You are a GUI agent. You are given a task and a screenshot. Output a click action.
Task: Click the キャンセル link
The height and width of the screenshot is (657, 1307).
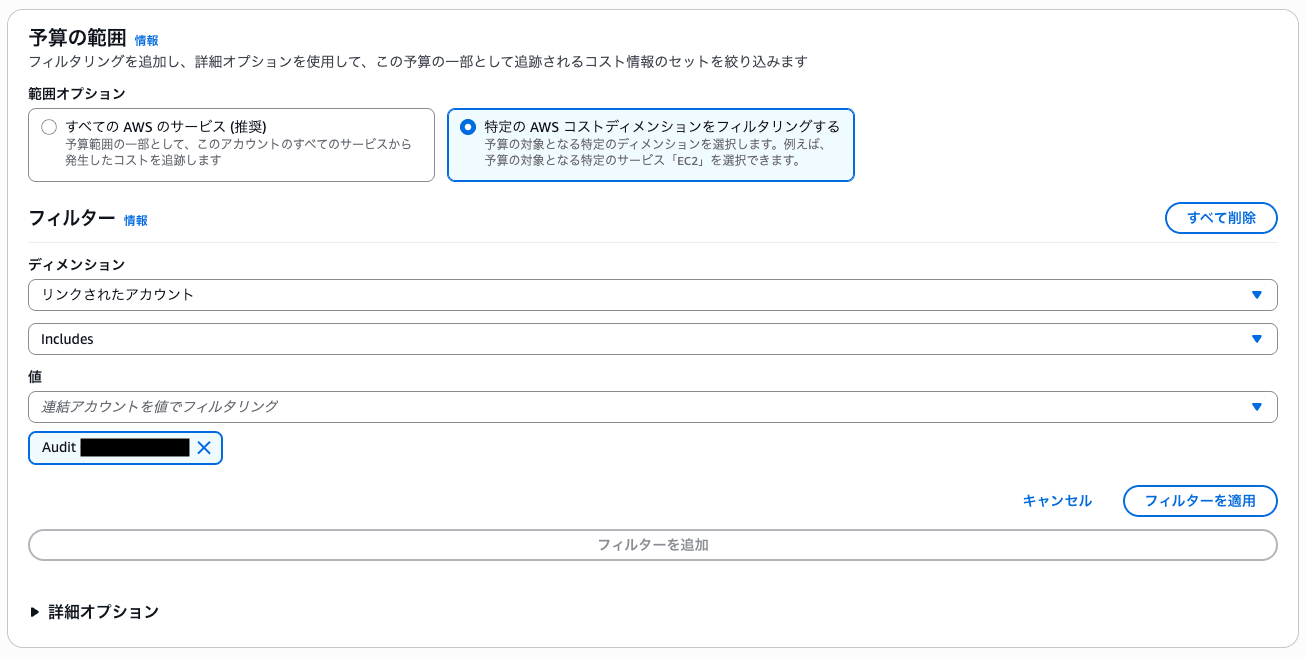pyautogui.click(x=1056, y=500)
